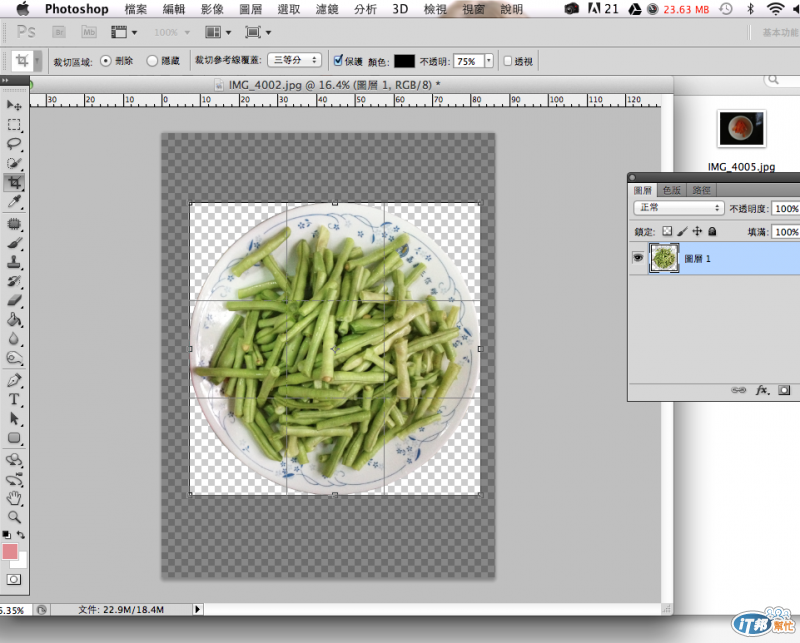The height and width of the screenshot is (643, 800).
Task: Open the 檔案 menu
Action: (136, 9)
